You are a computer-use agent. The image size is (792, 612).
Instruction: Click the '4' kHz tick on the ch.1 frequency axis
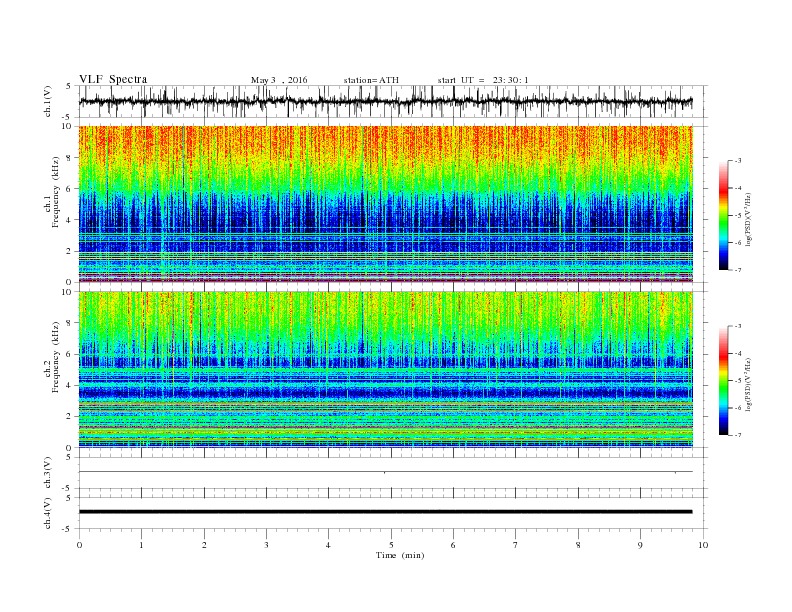coord(69,220)
